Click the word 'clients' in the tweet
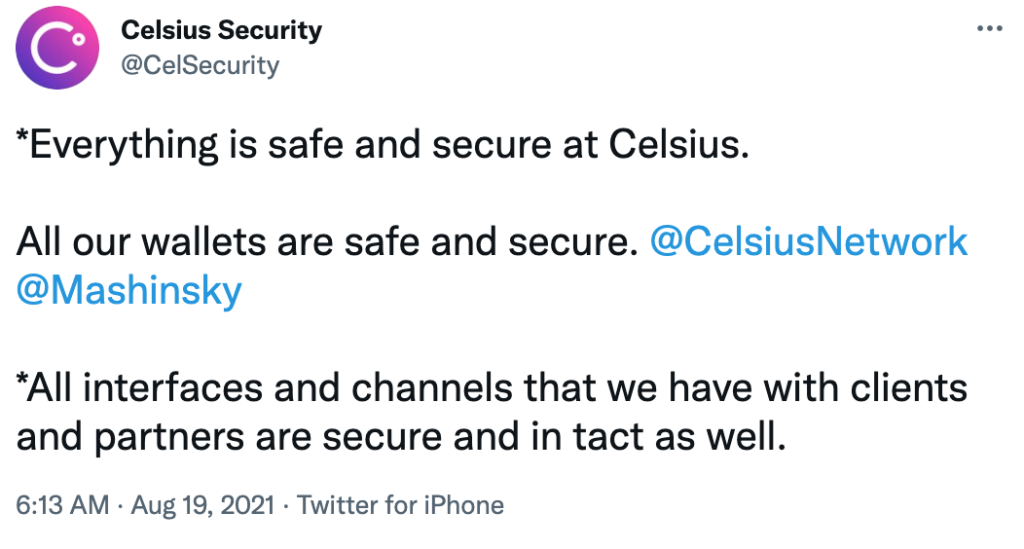 (x=908, y=388)
